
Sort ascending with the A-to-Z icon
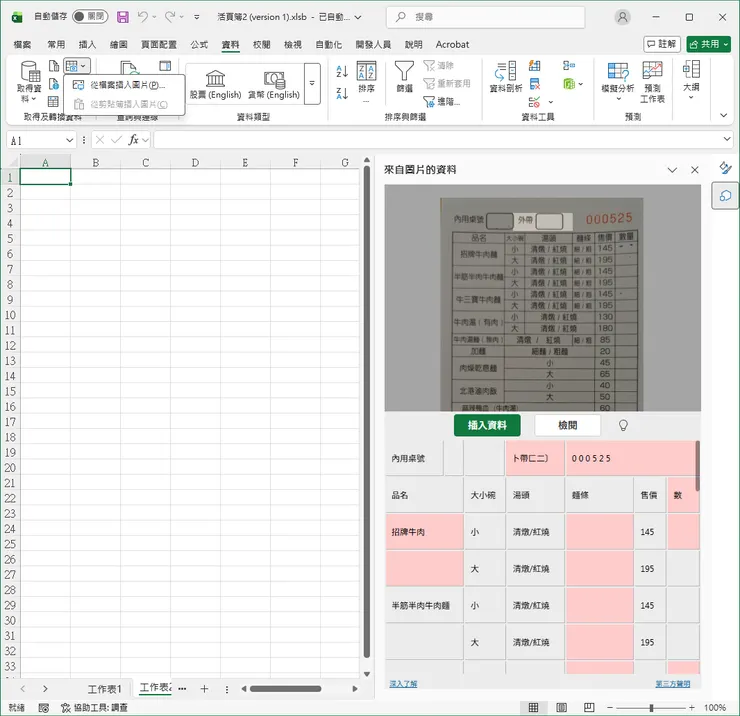pos(342,72)
